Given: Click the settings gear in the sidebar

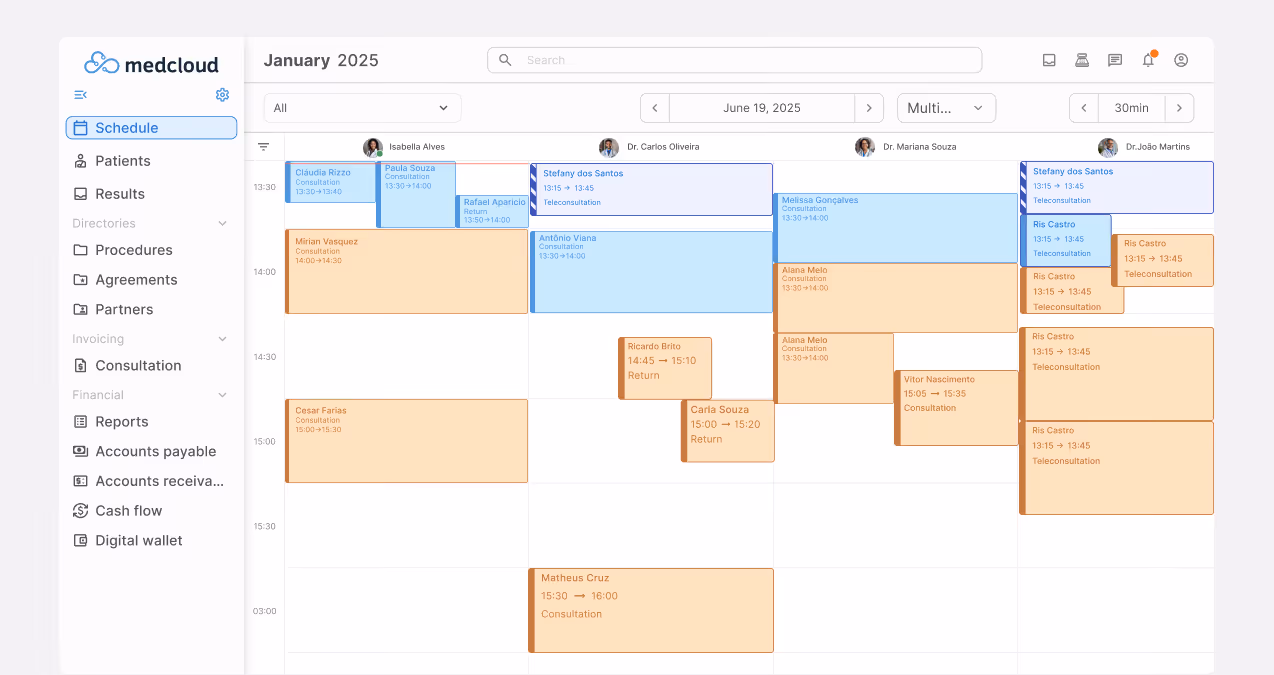Looking at the screenshot, I should (x=222, y=94).
